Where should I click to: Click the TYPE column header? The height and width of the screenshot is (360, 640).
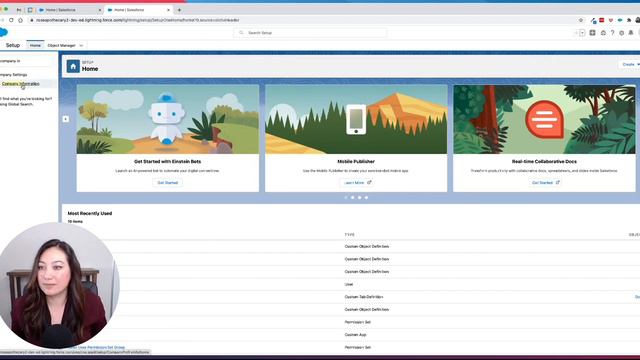click(x=349, y=235)
